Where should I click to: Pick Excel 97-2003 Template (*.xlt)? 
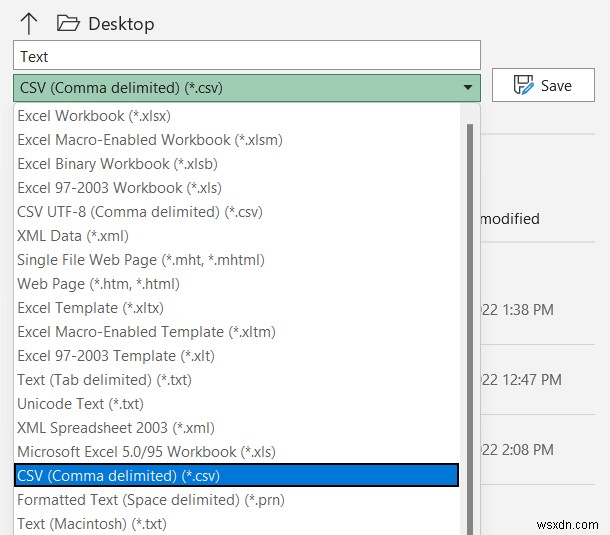pyautogui.click(x=237, y=356)
